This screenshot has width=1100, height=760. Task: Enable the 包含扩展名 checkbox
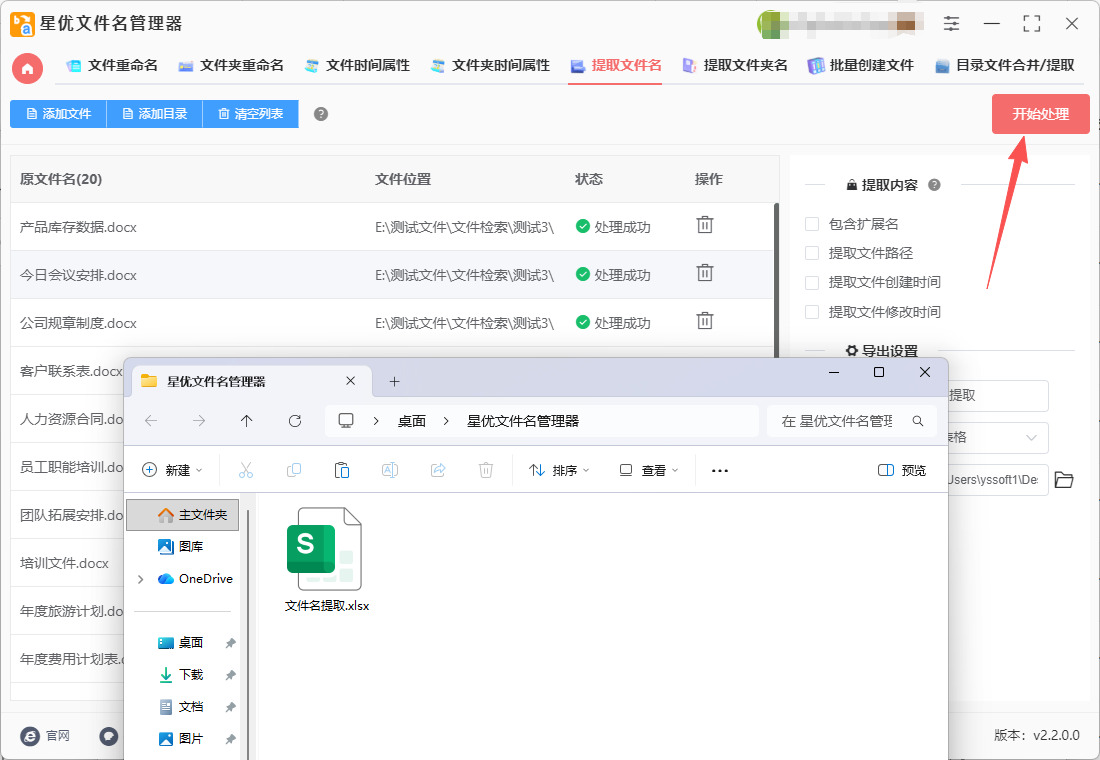pos(812,224)
